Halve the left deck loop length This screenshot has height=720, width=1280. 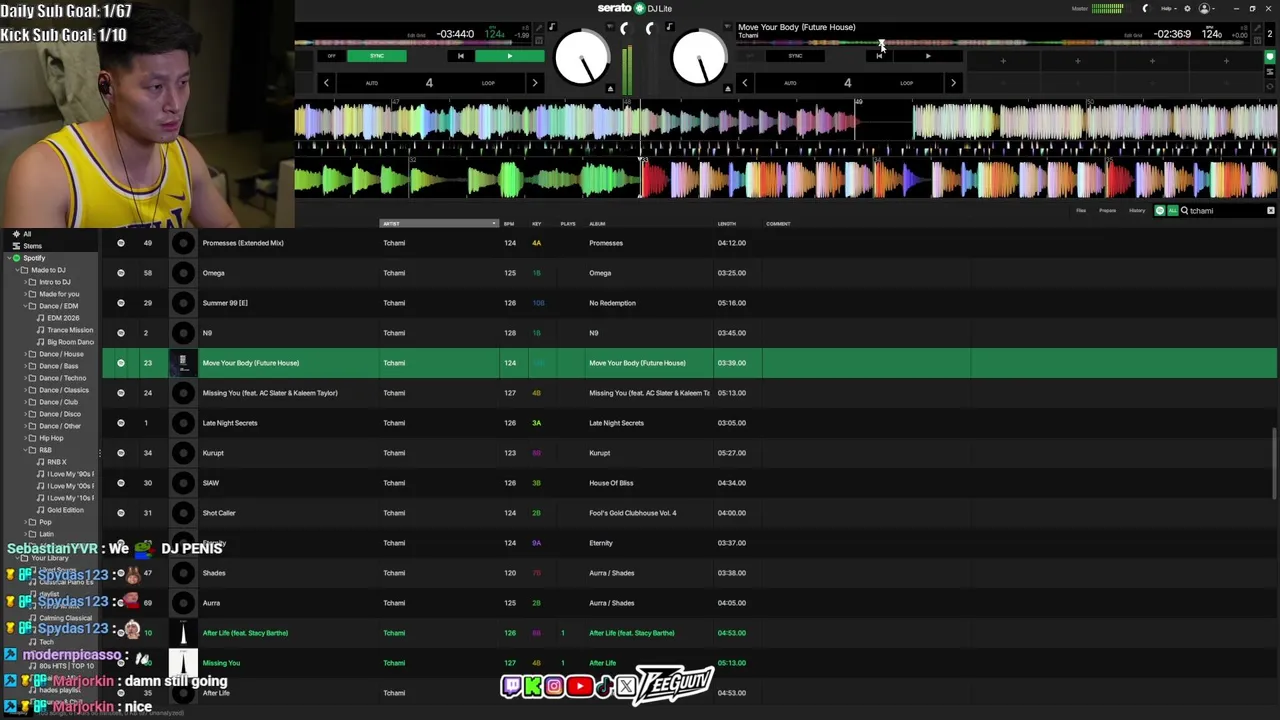pyautogui.click(x=326, y=83)
